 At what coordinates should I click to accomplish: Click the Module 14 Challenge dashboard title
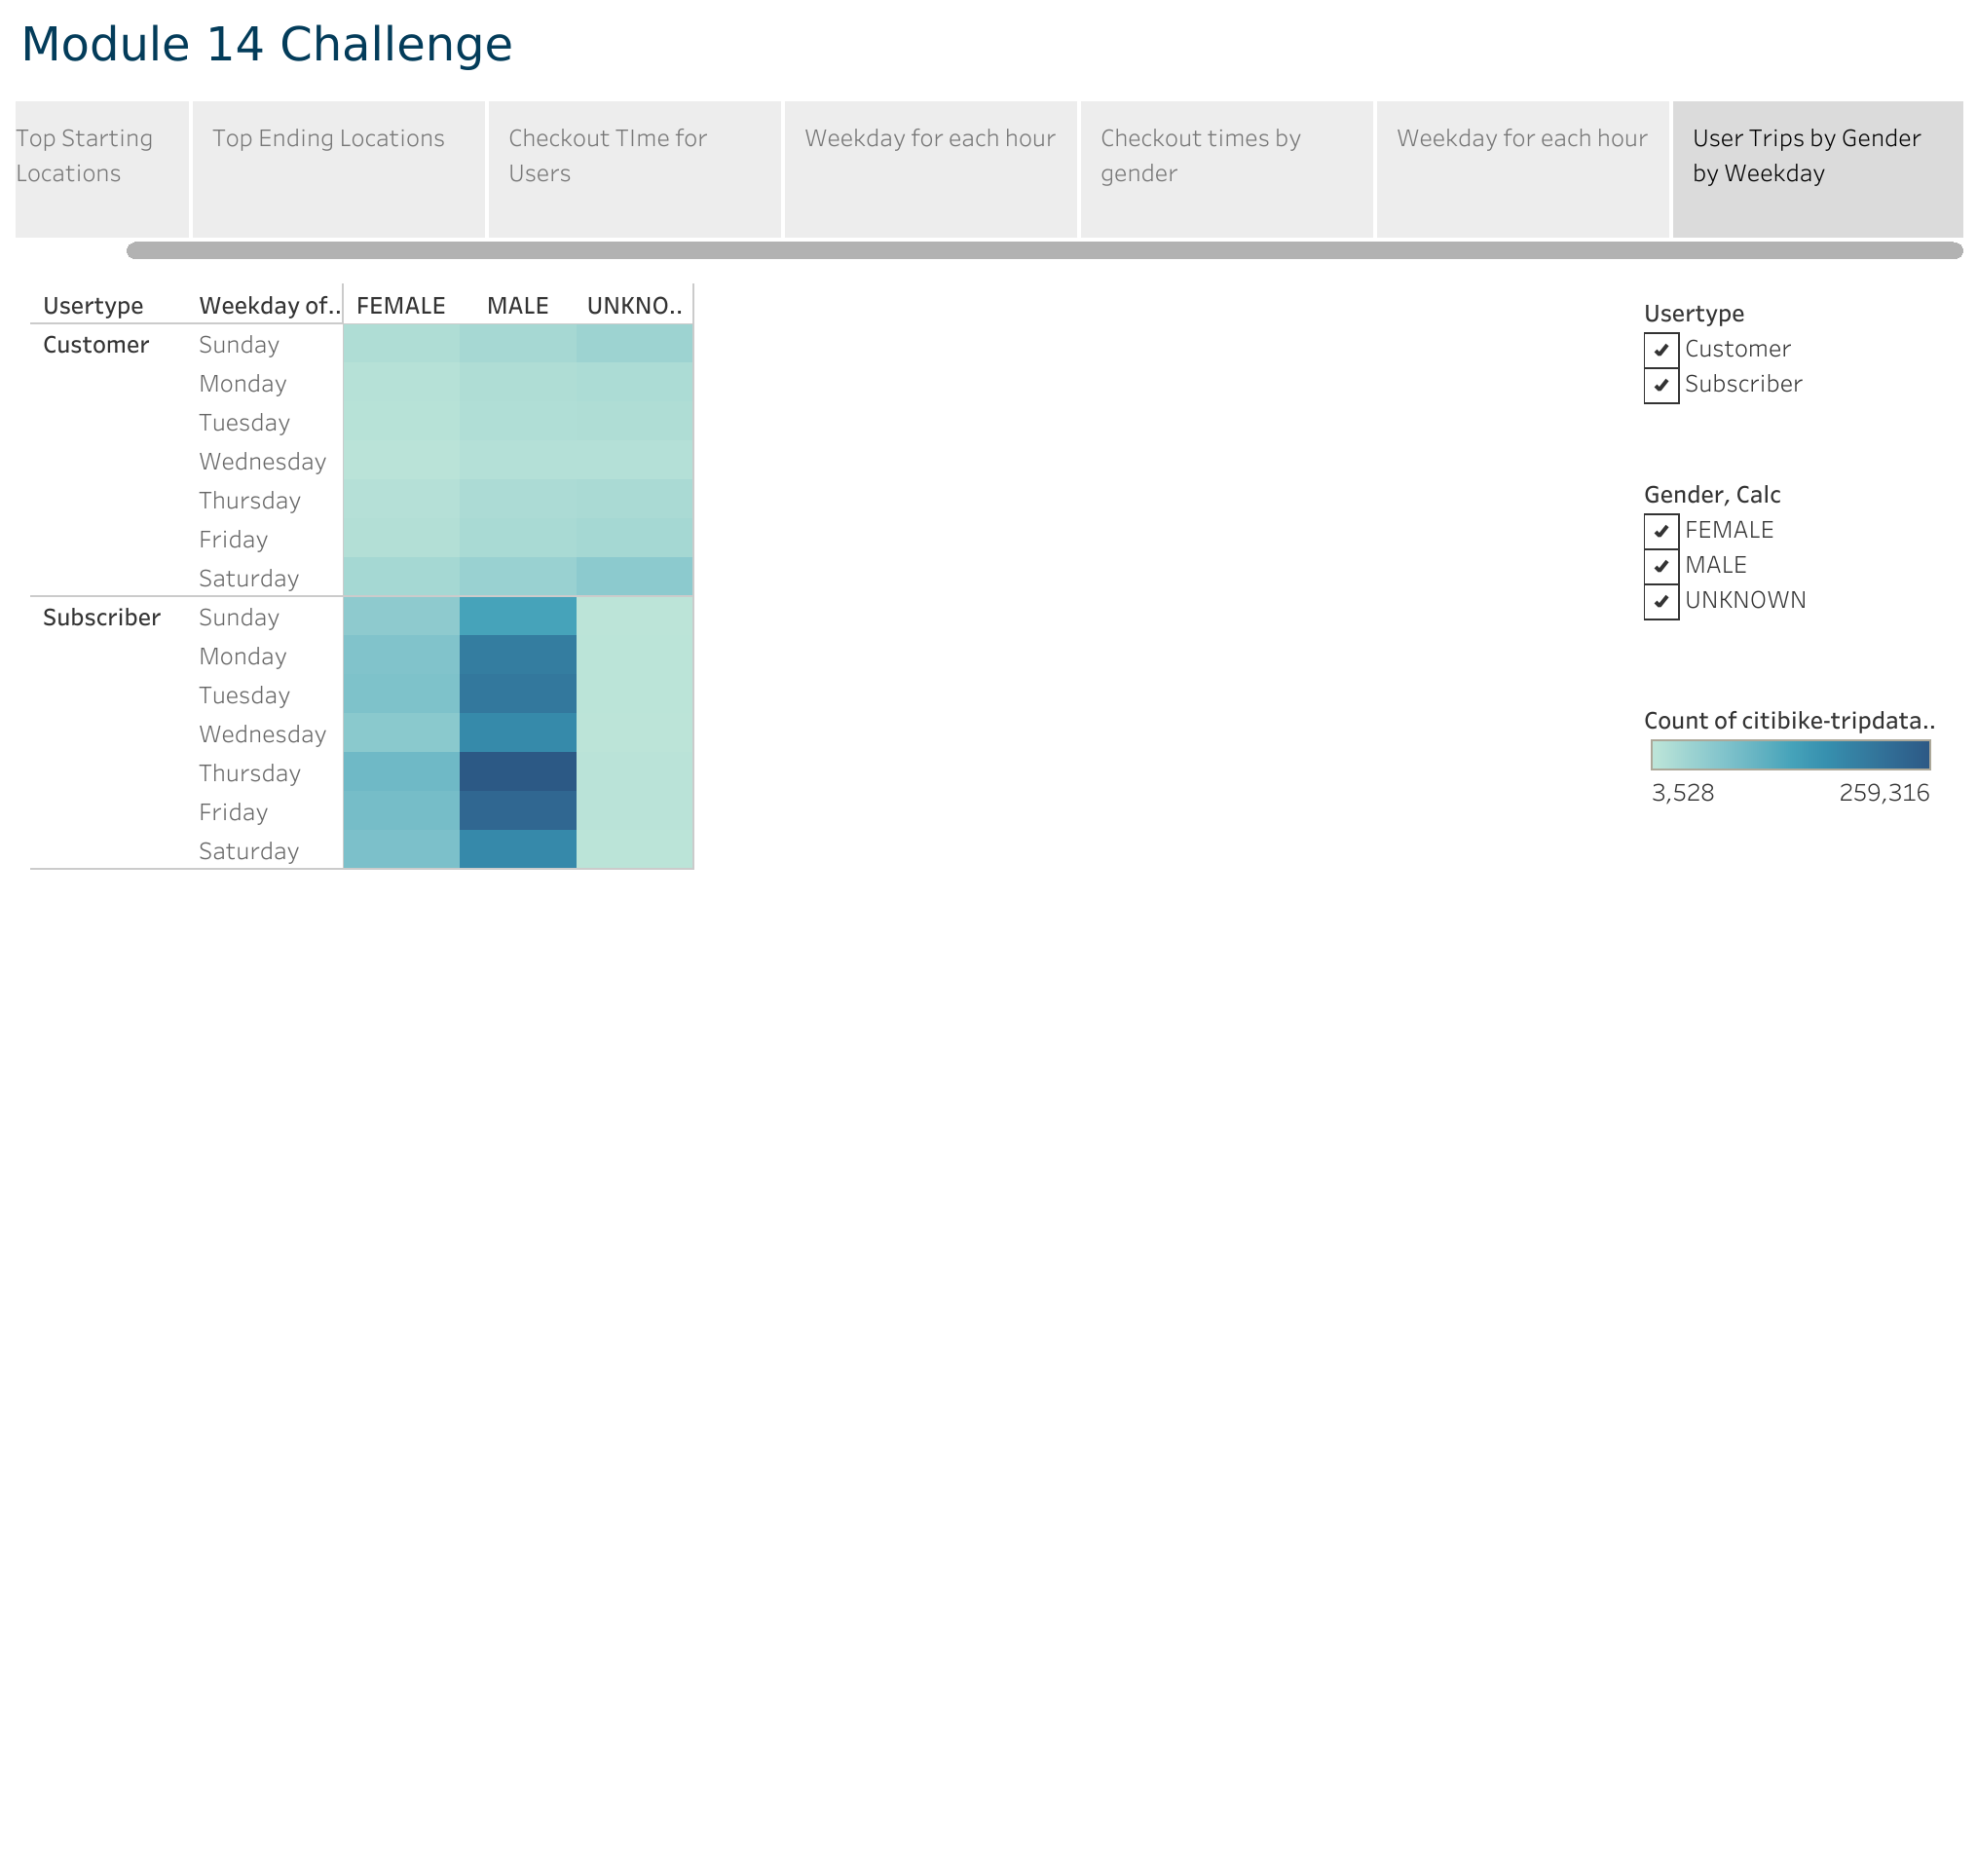[x=266, y=45]
